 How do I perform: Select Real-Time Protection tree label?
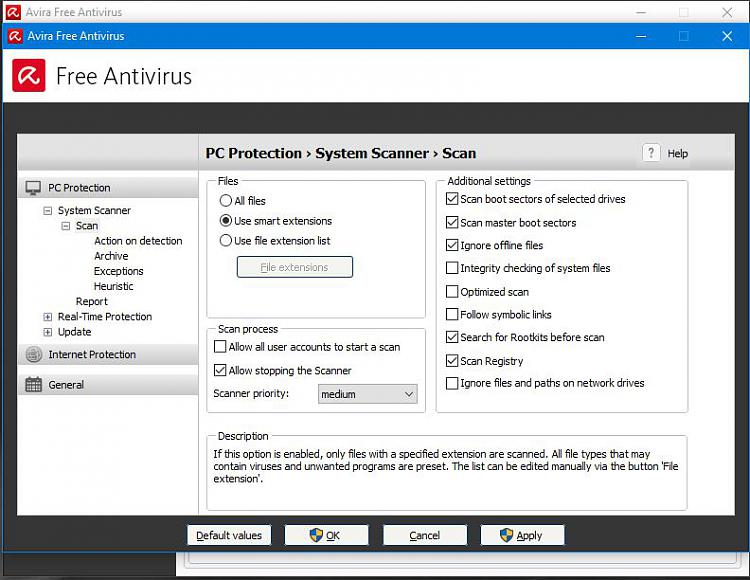105,317
